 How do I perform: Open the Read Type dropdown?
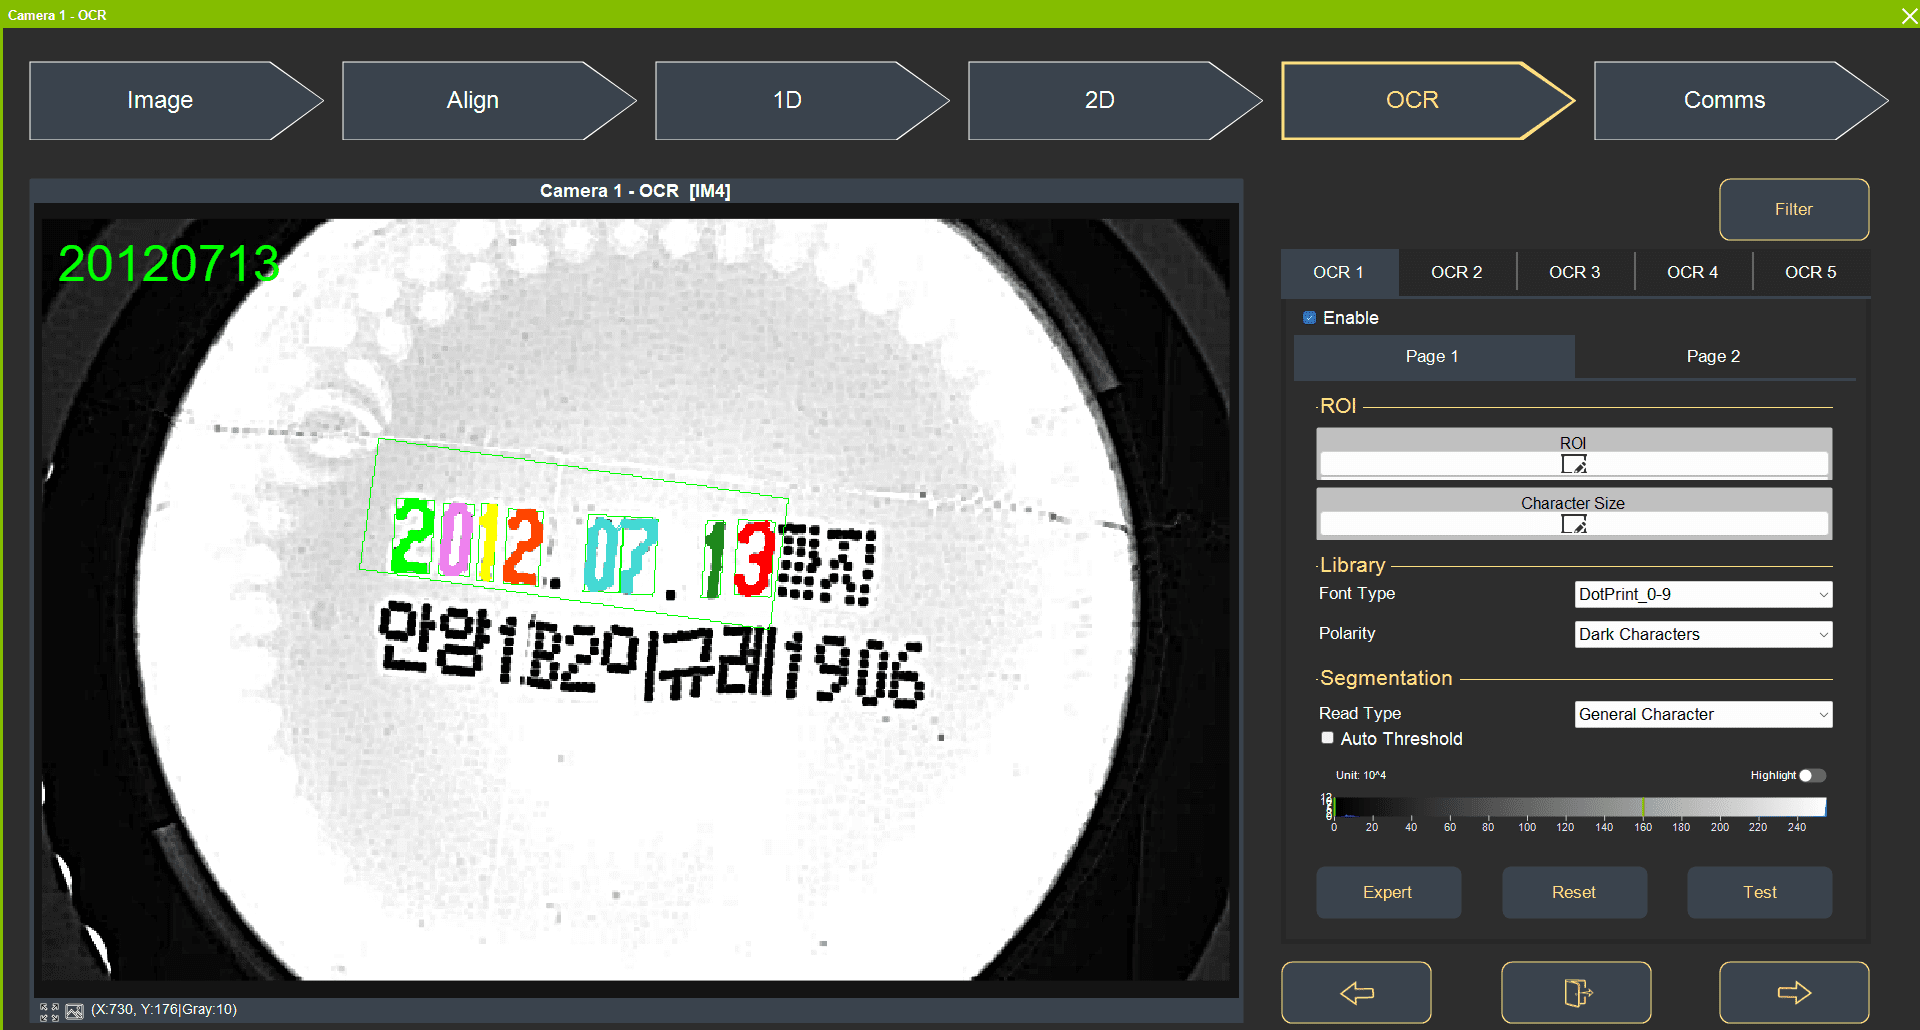1703,714
